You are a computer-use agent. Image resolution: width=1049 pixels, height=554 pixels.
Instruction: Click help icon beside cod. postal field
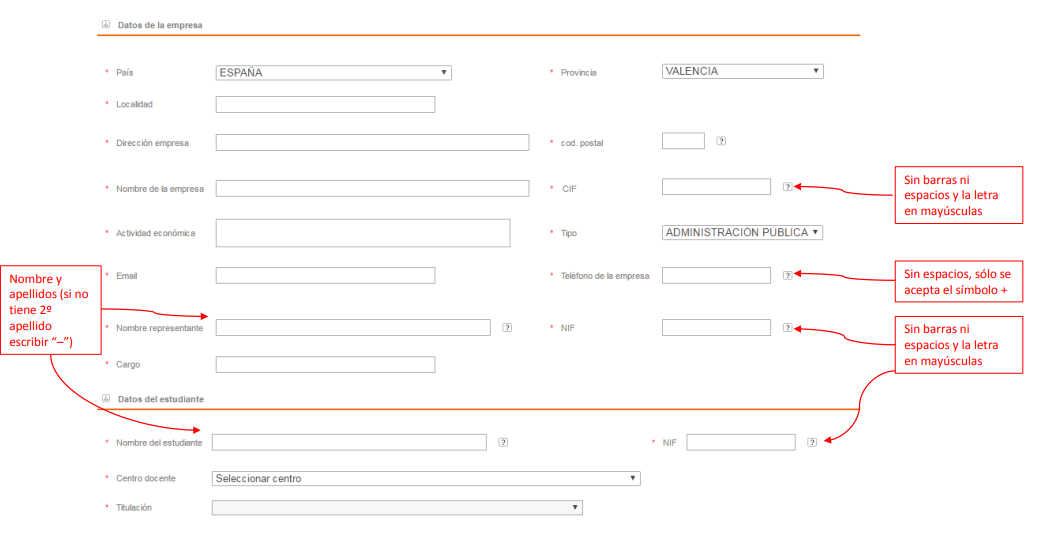721,141
